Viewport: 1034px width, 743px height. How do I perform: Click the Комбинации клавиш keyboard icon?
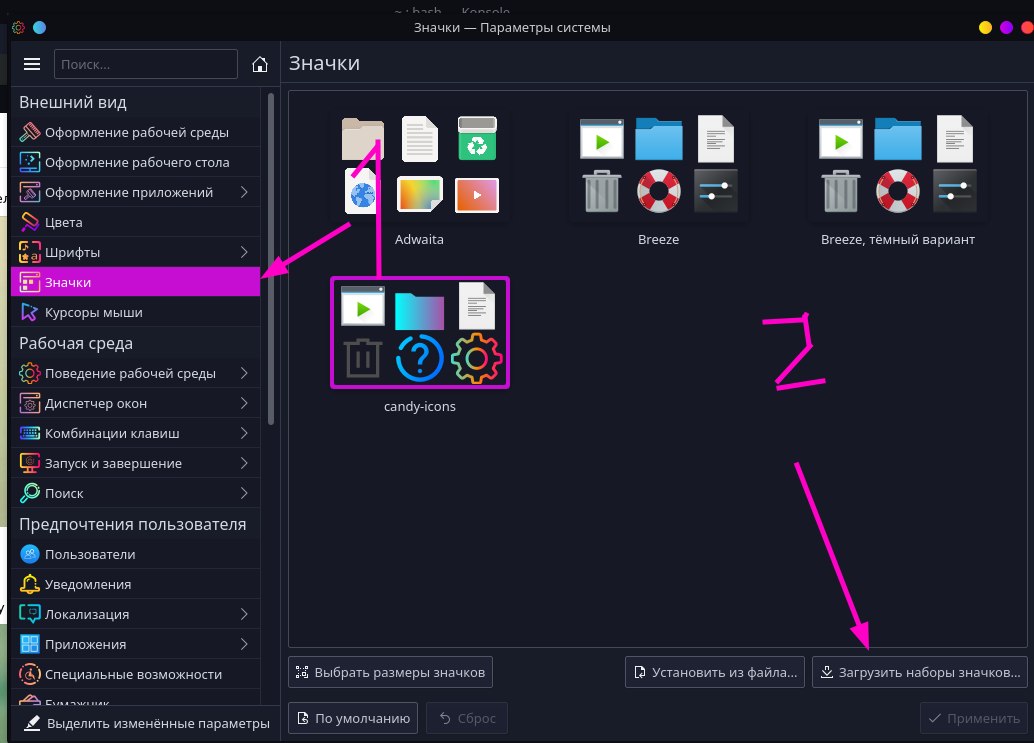[x=30, y=433]
